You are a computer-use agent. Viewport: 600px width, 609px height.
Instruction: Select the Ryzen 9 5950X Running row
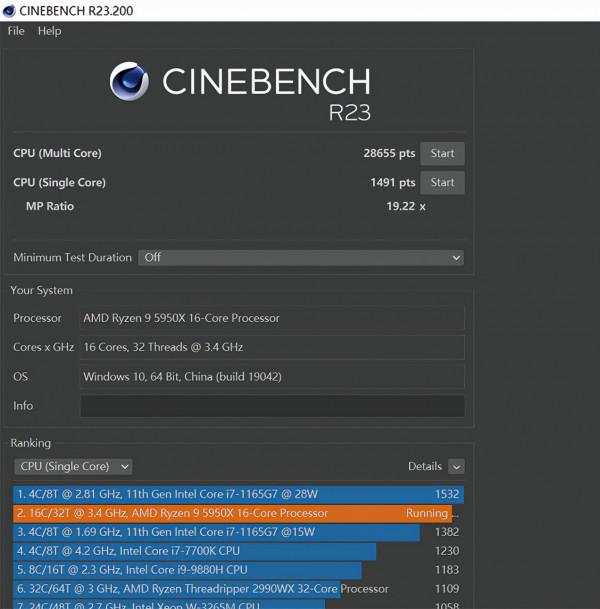point(238,513)
